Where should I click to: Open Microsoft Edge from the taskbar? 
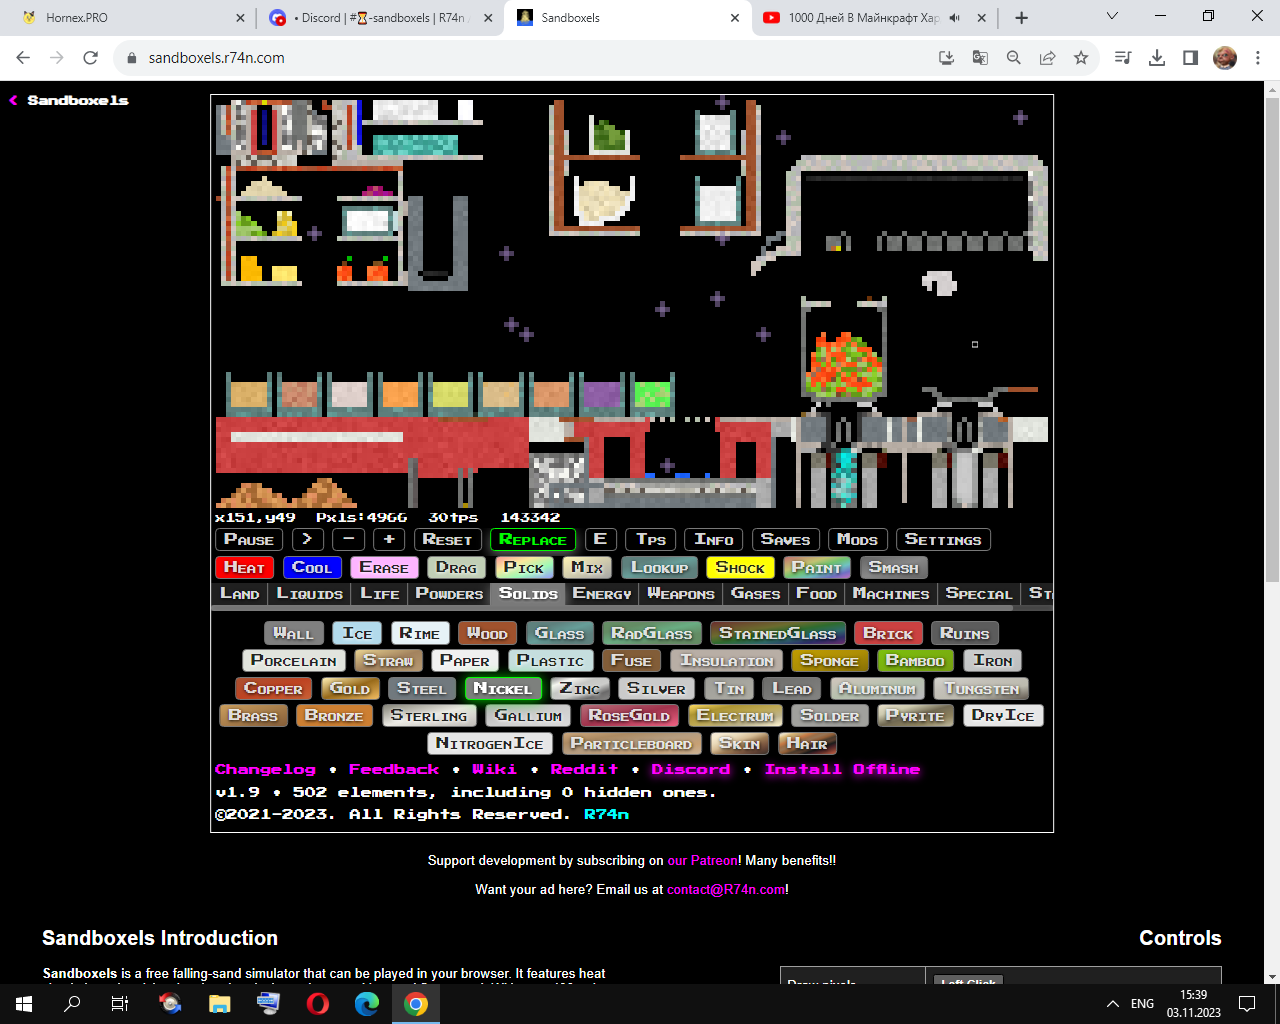367,1004
